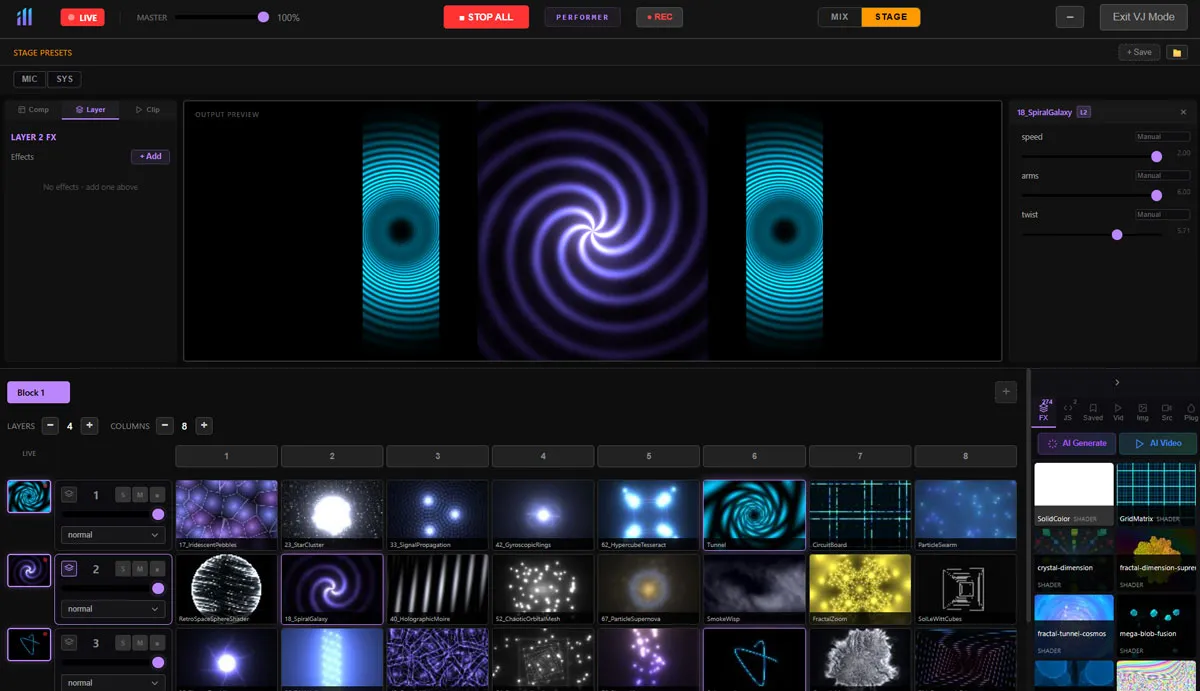The width and height of the screenshot is (1200, 691).
Task: Solo layer 1 with S button
Action: click(x=122, y=495)
